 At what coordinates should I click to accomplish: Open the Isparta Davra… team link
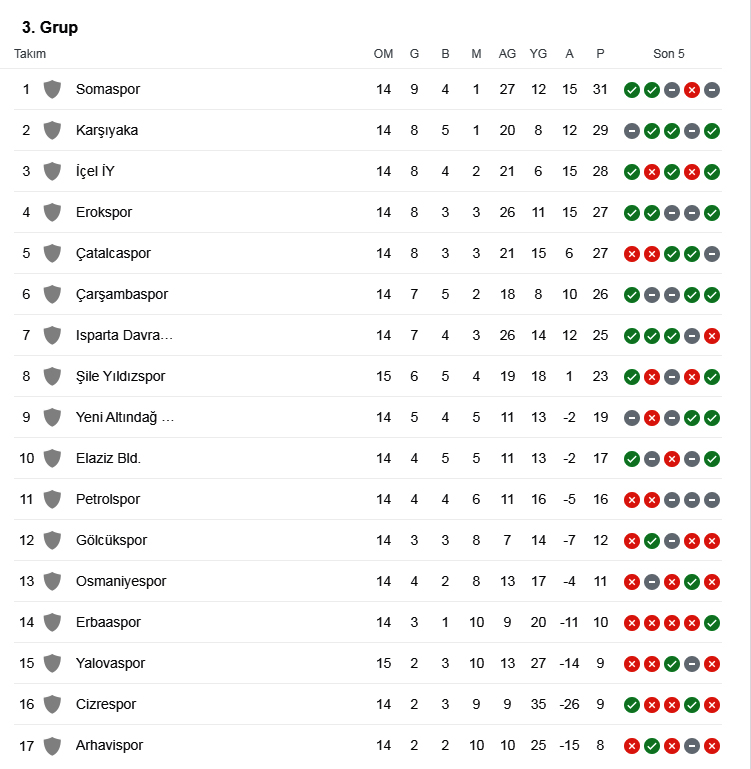click(124, 335)
